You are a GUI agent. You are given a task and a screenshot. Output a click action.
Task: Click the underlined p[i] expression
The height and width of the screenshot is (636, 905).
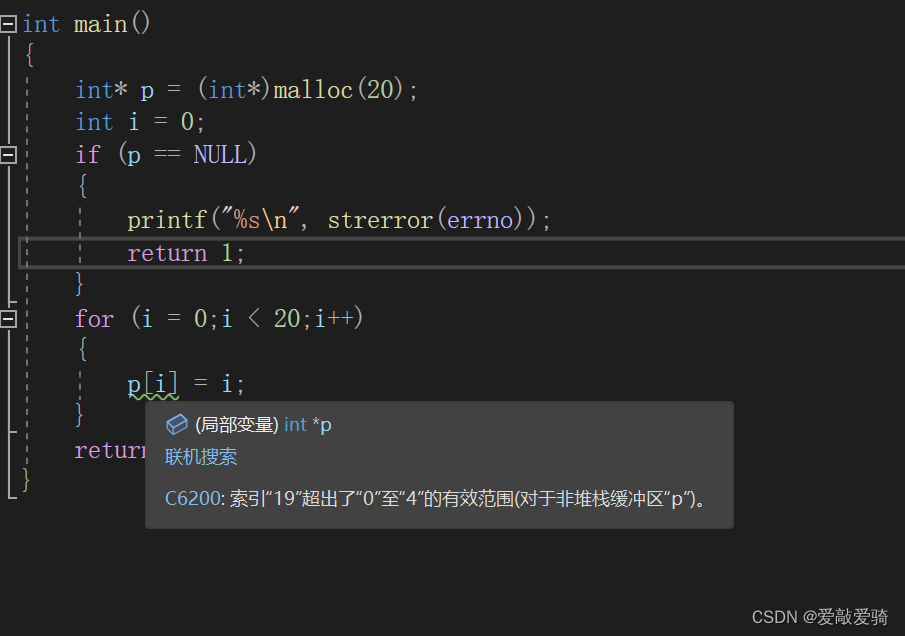pyautogui.click(x=151, y=383)
